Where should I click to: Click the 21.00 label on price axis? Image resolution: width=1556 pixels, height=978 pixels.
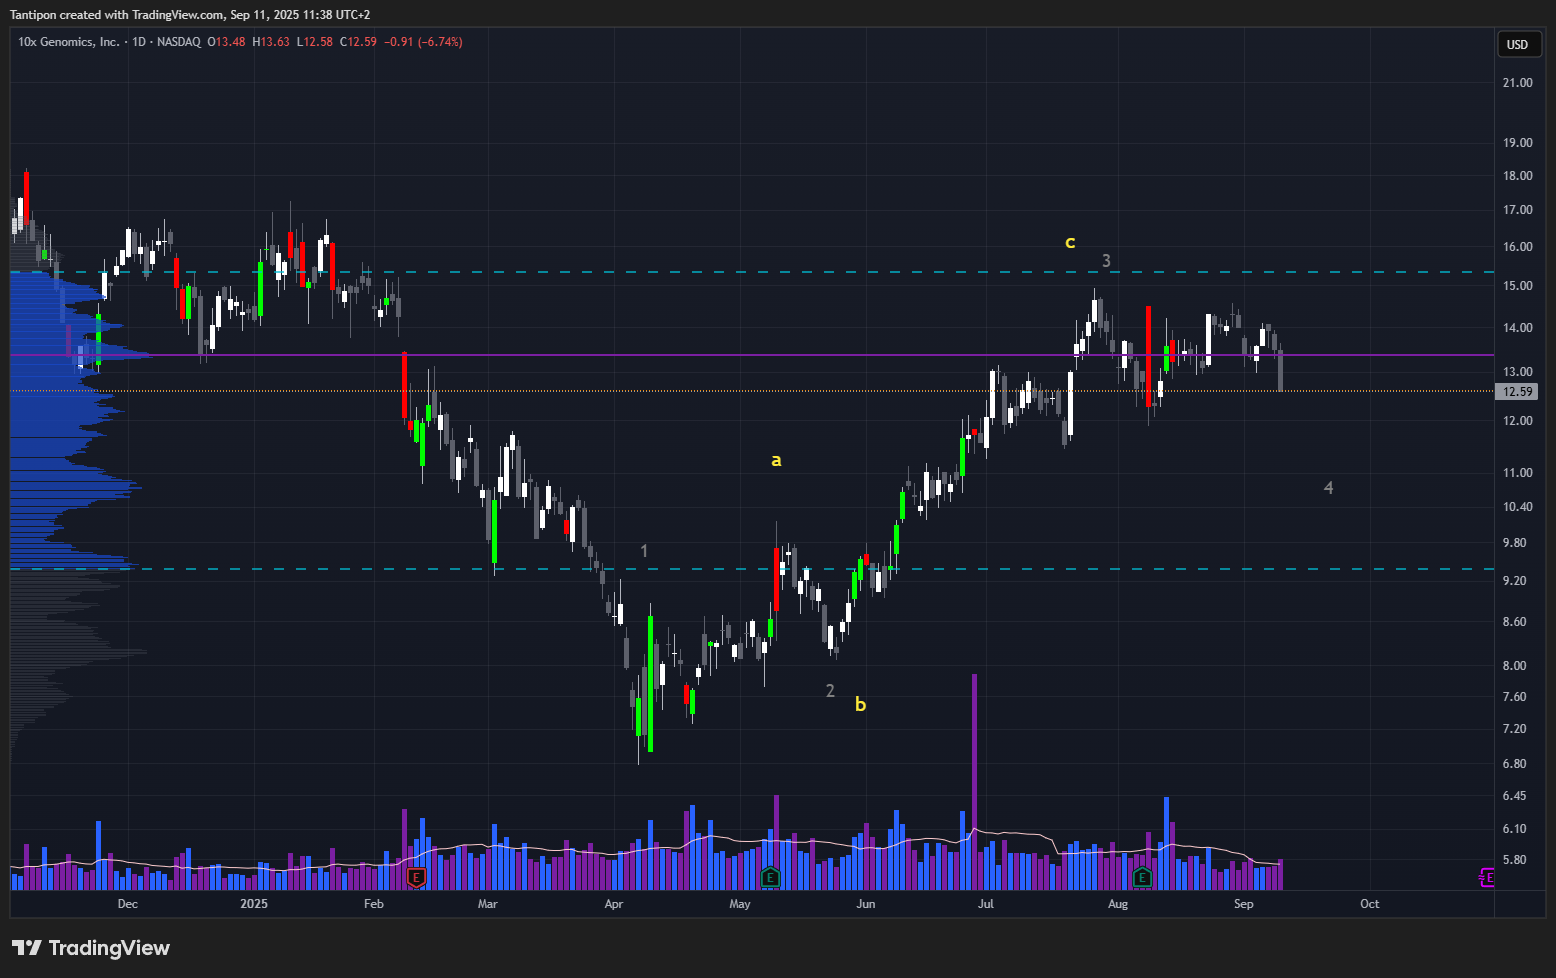(1517, 83)
